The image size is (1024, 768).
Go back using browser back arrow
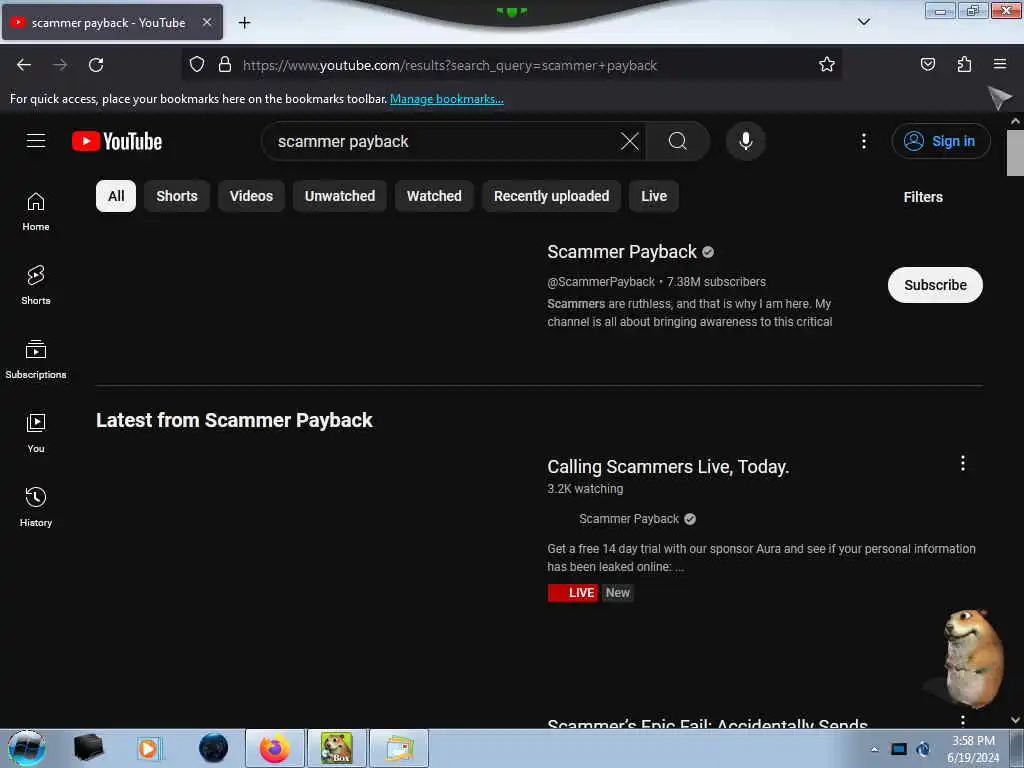pos(24,65)
